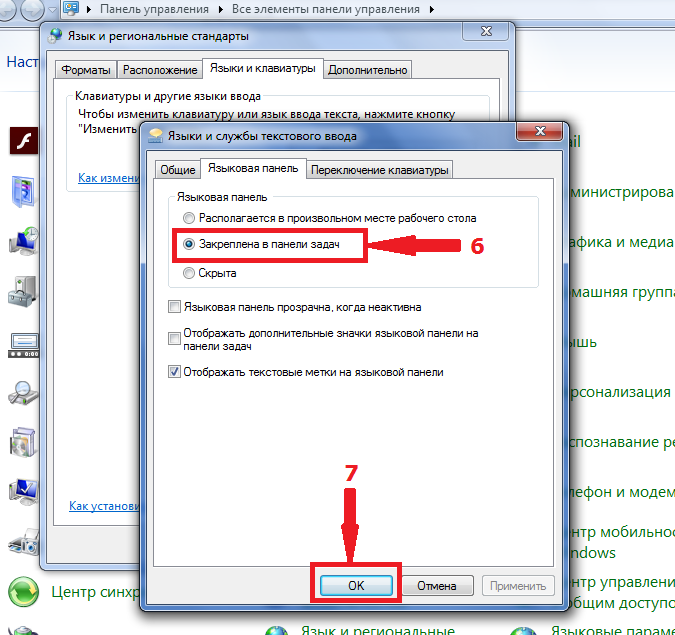Screen dimensions: 675x635
Task: Open the 'Переключение клавиатуры' tab
Action: [379, 170]
